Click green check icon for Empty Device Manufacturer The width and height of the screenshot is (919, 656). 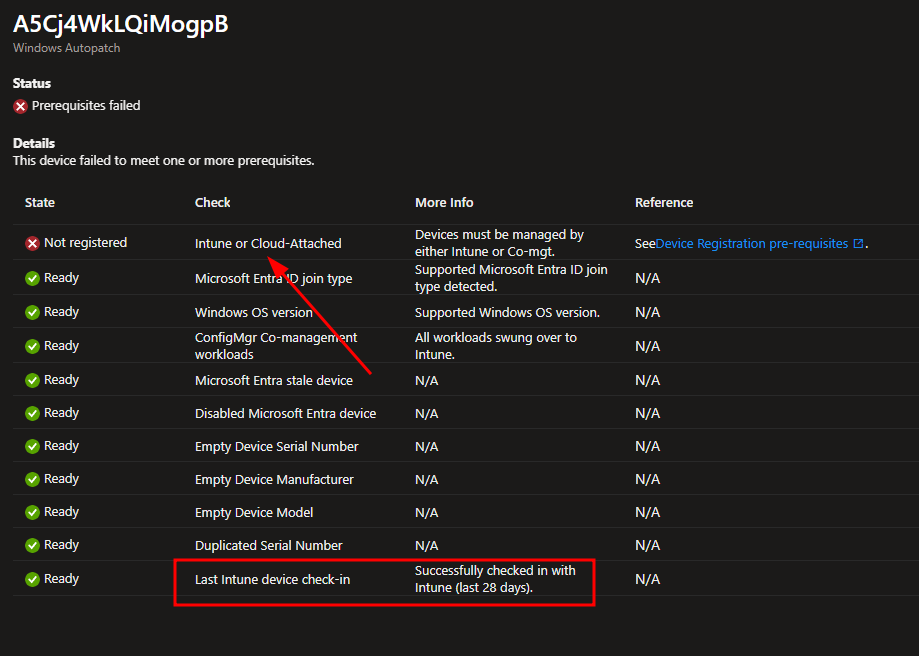(32, 479)
